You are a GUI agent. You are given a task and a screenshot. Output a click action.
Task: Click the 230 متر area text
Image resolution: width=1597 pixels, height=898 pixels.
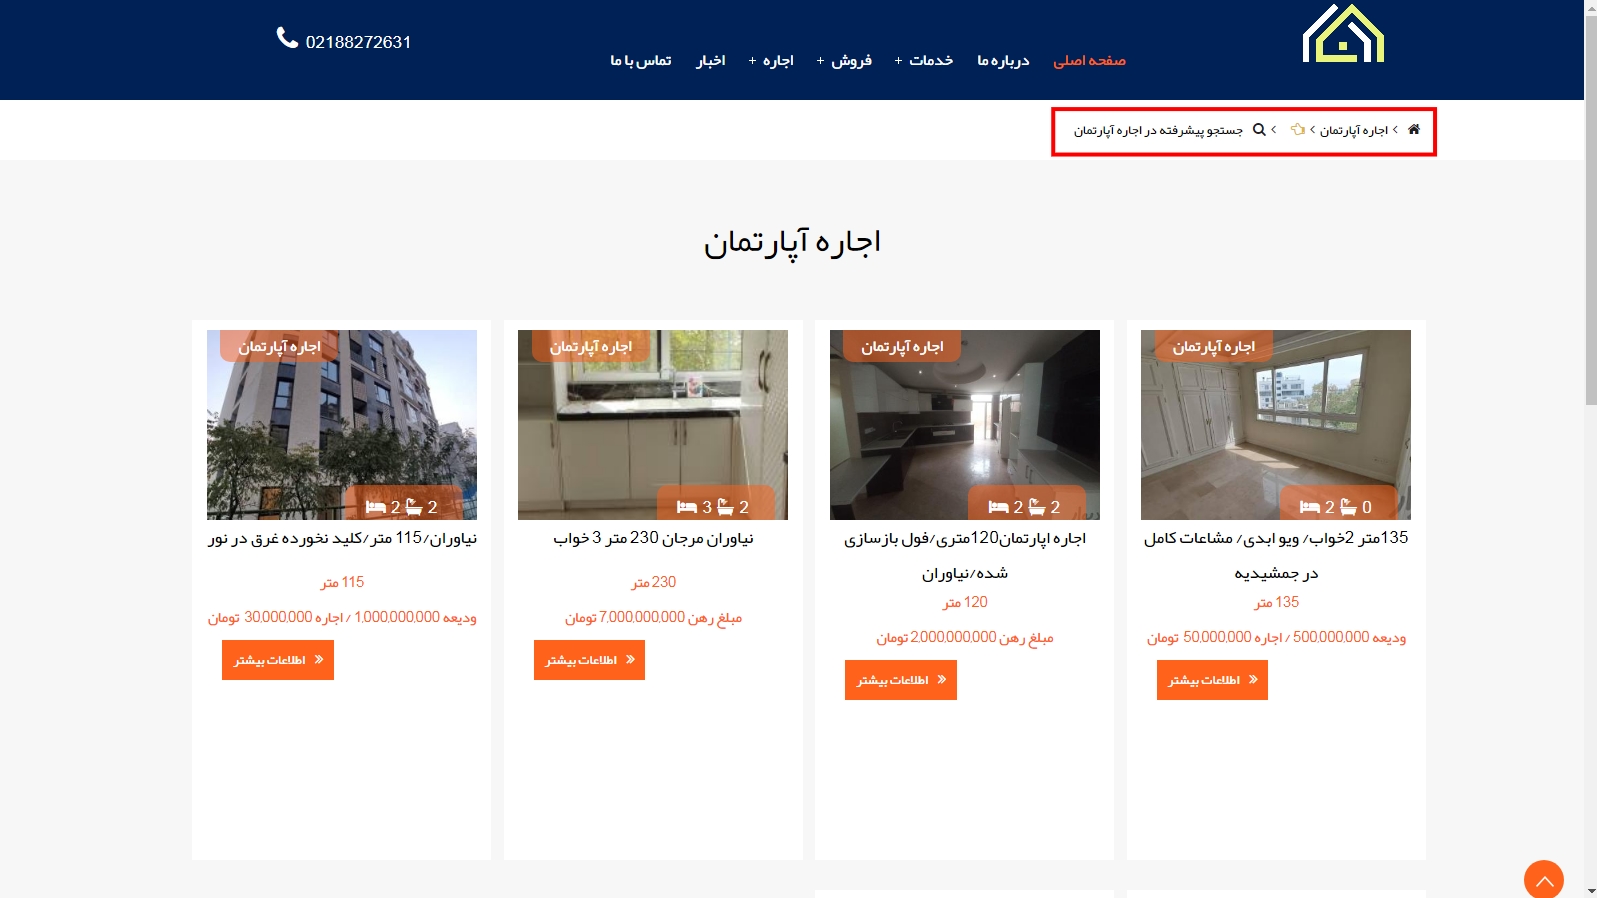(653, 582)
